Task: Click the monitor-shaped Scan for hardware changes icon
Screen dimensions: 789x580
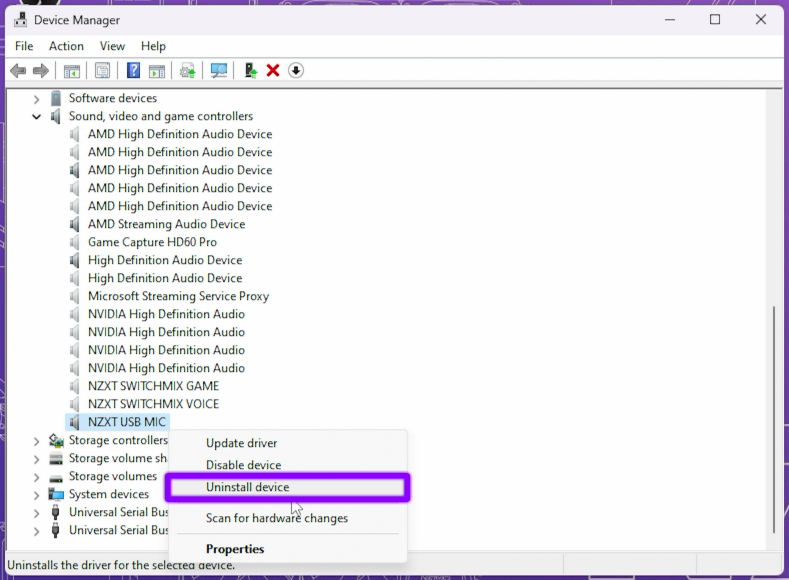Action: 218,71
